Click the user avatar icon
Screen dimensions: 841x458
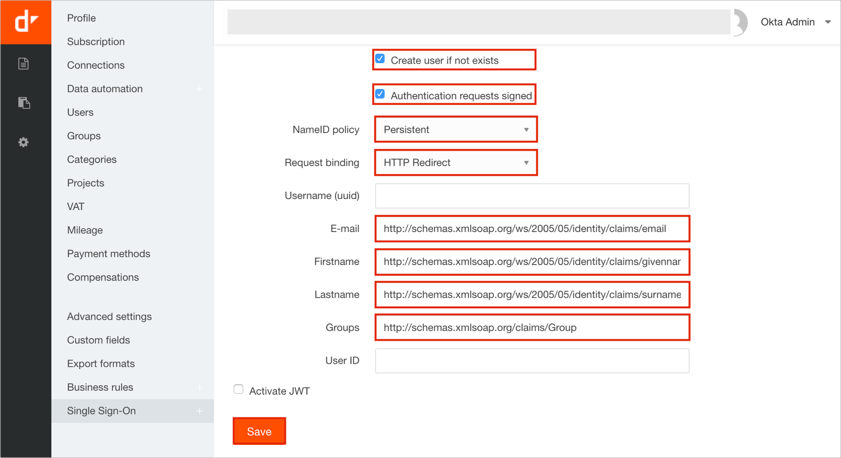(x=740, y=22)
